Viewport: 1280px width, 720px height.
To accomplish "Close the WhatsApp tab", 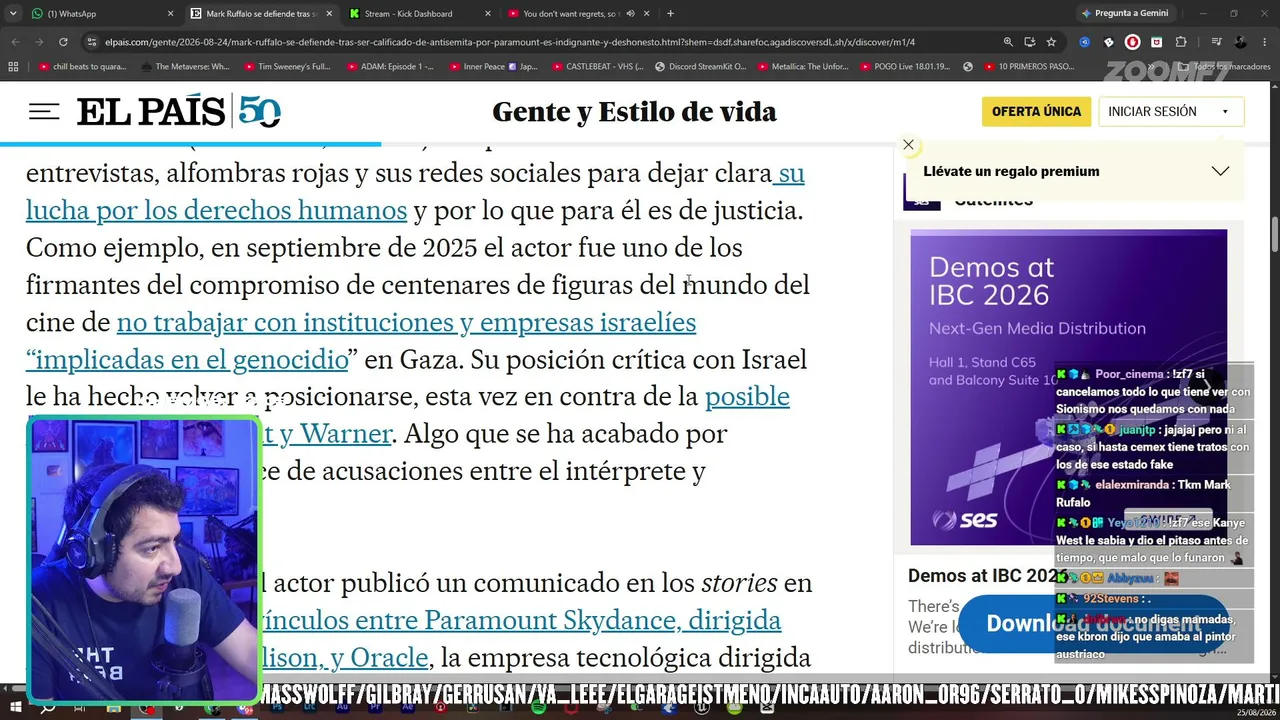I will pyautogui.click(x=170, y=14).
